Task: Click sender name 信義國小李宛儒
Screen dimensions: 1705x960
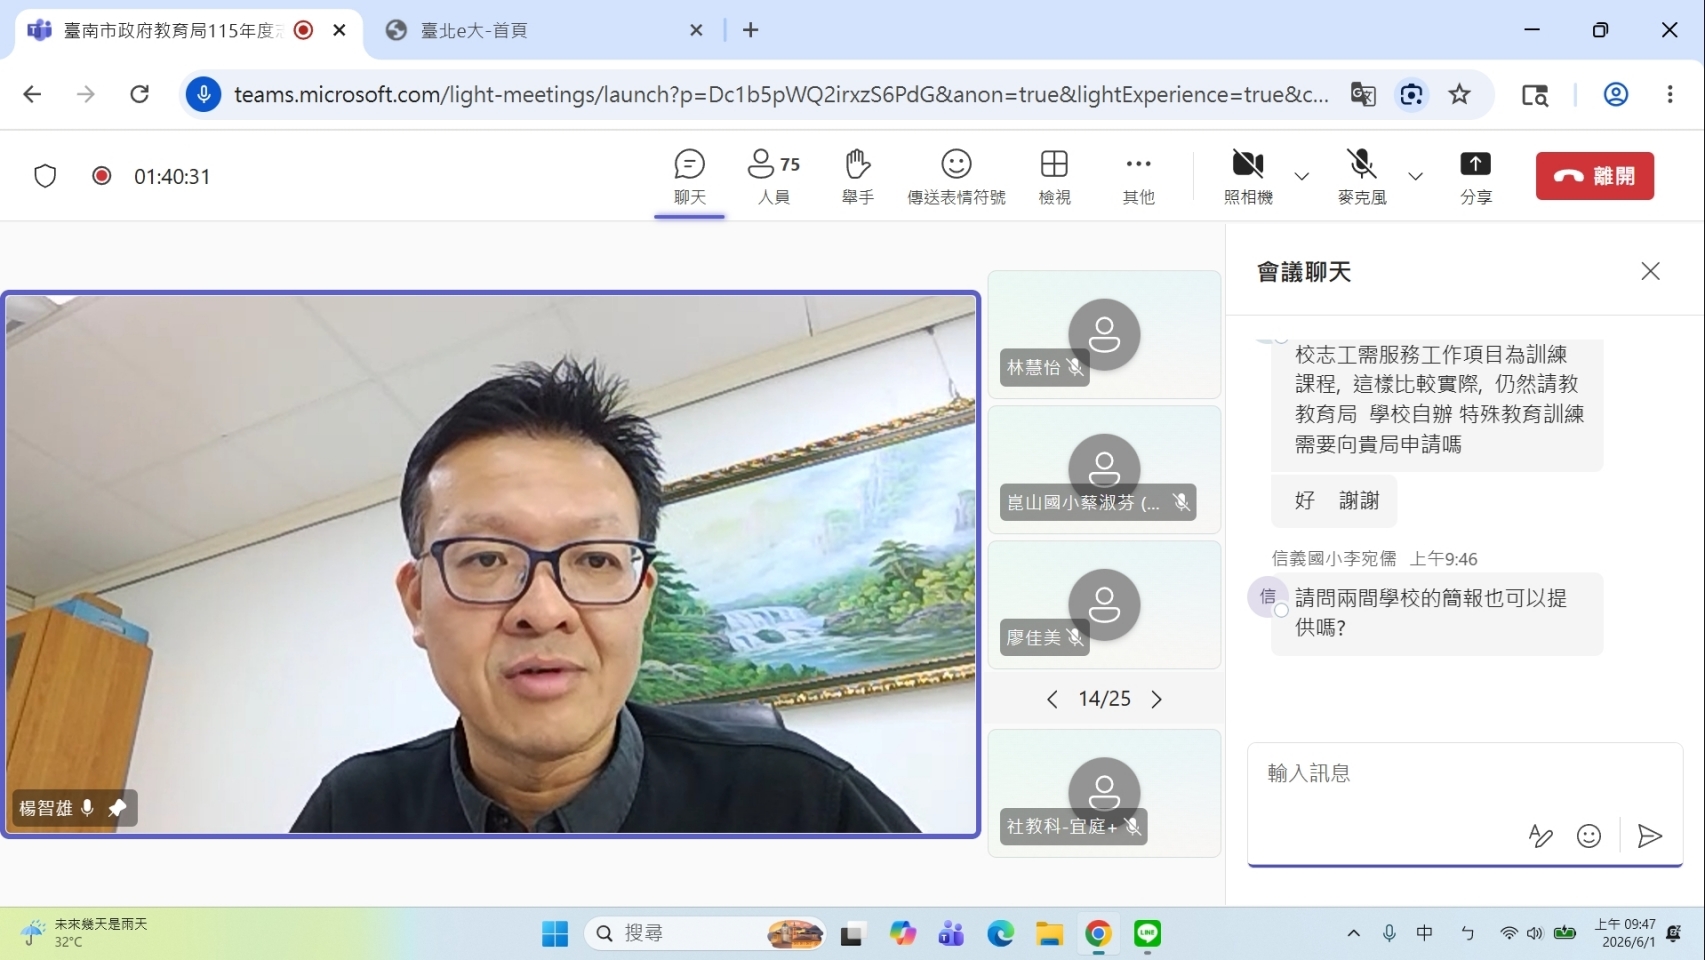Action: coord(1334,558)
